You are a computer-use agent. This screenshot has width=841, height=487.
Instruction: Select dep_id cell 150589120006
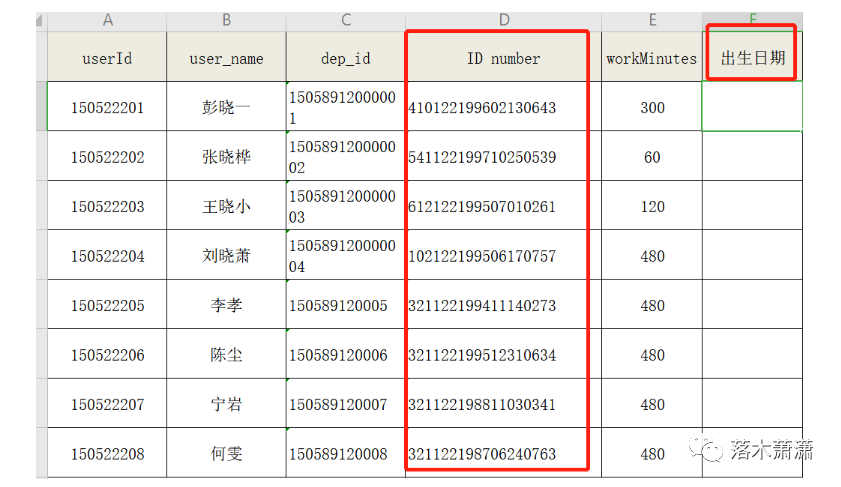click(x=345, y=354)
